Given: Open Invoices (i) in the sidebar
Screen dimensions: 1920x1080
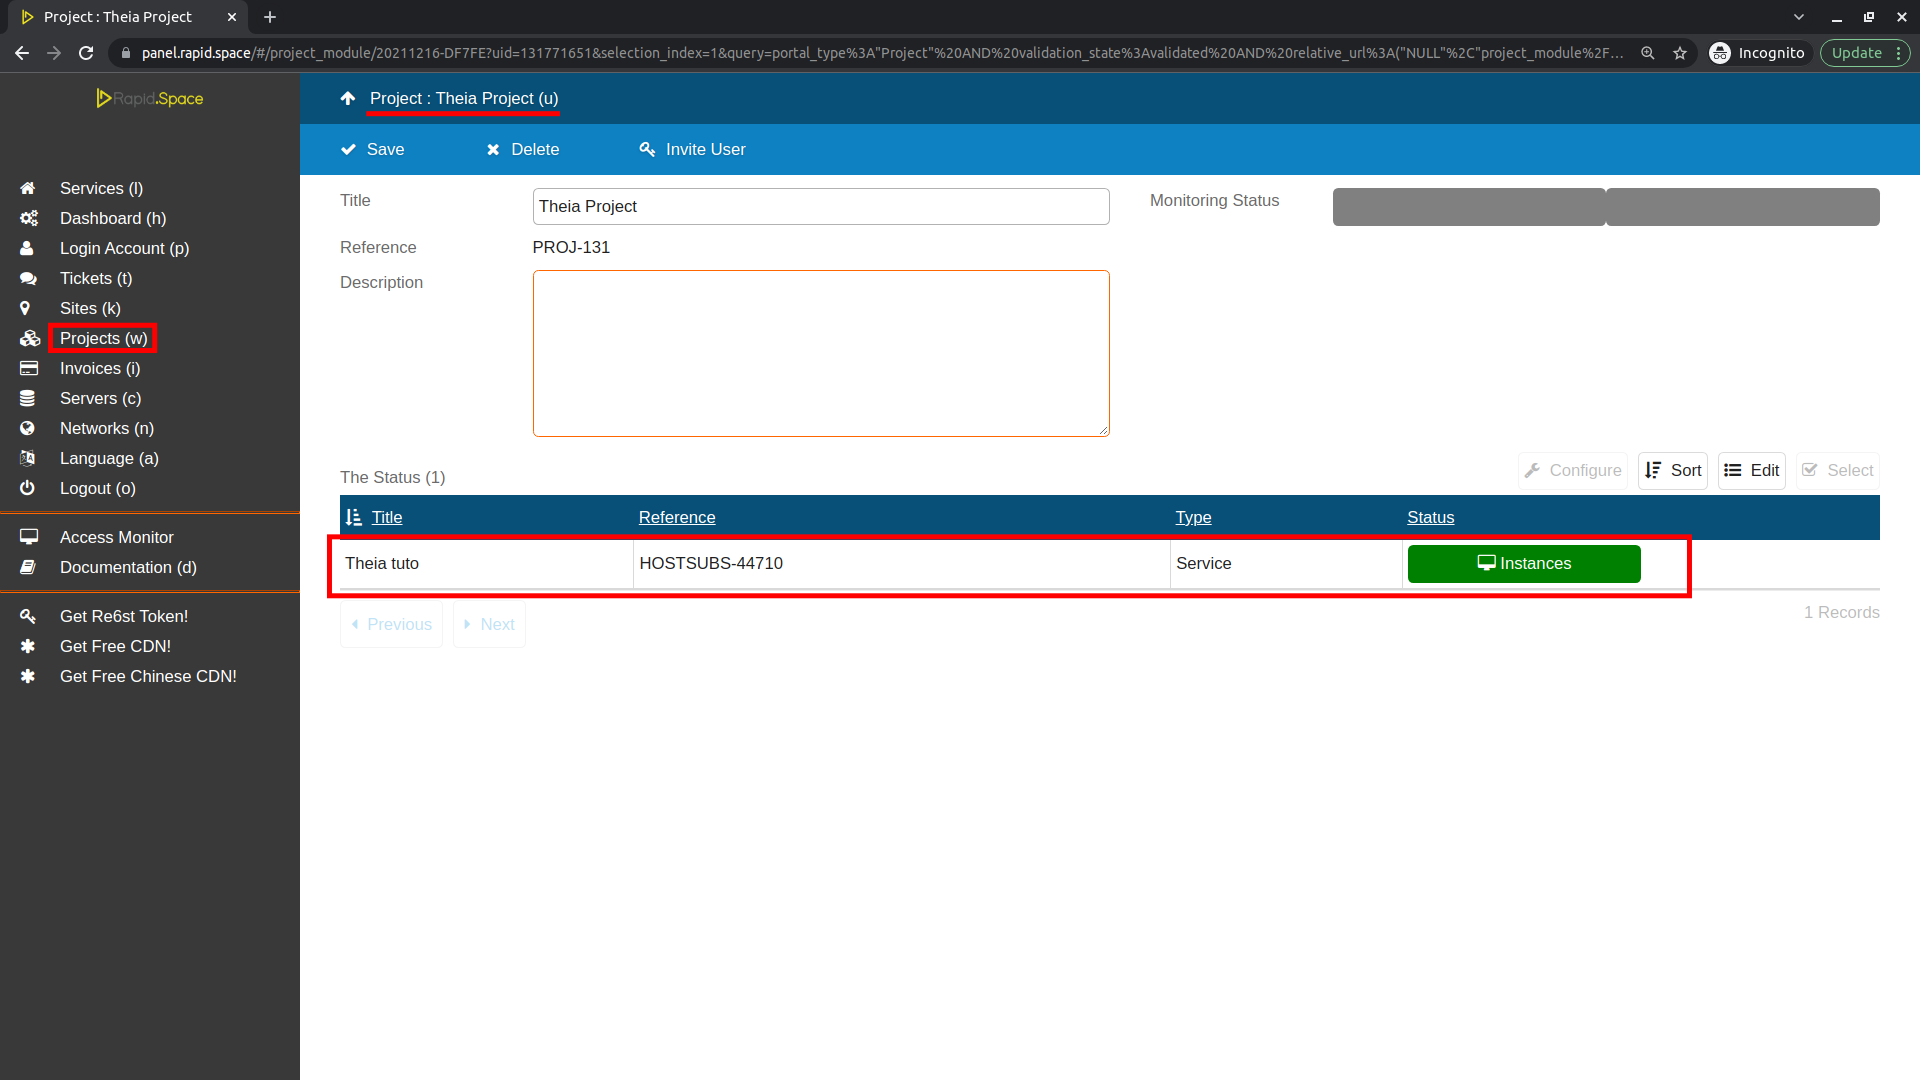Looking at the screenshot, I should (x=100, y=368).
